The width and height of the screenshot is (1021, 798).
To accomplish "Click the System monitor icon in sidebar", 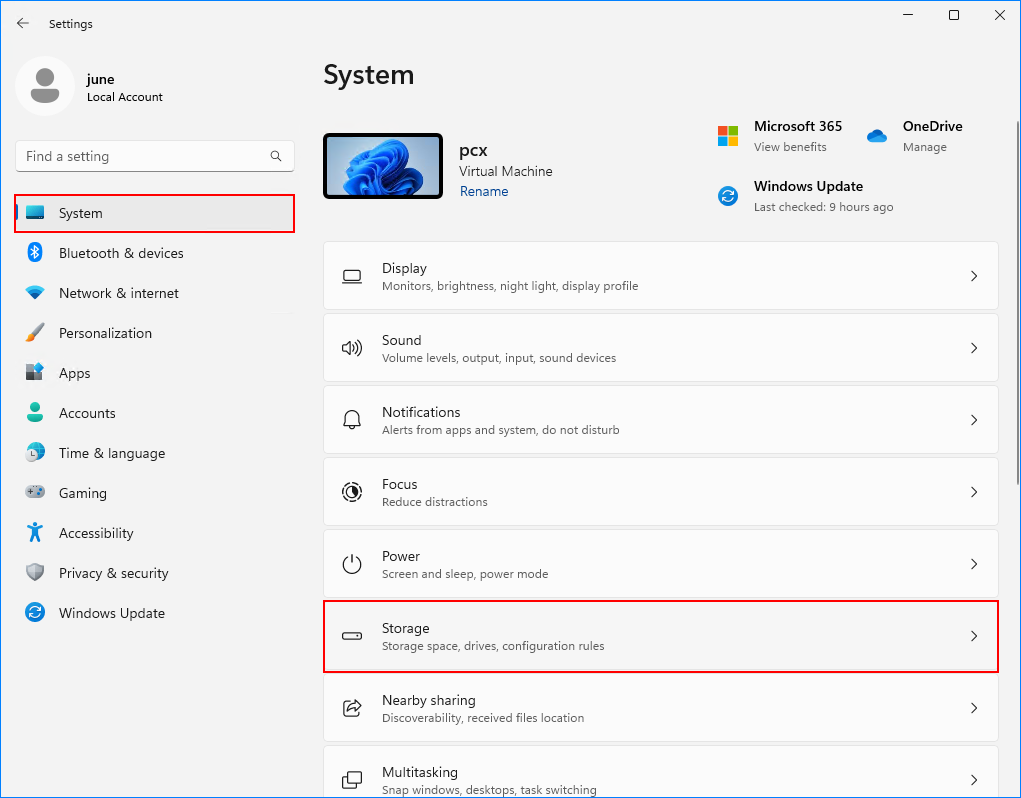I will pos(35,213).
